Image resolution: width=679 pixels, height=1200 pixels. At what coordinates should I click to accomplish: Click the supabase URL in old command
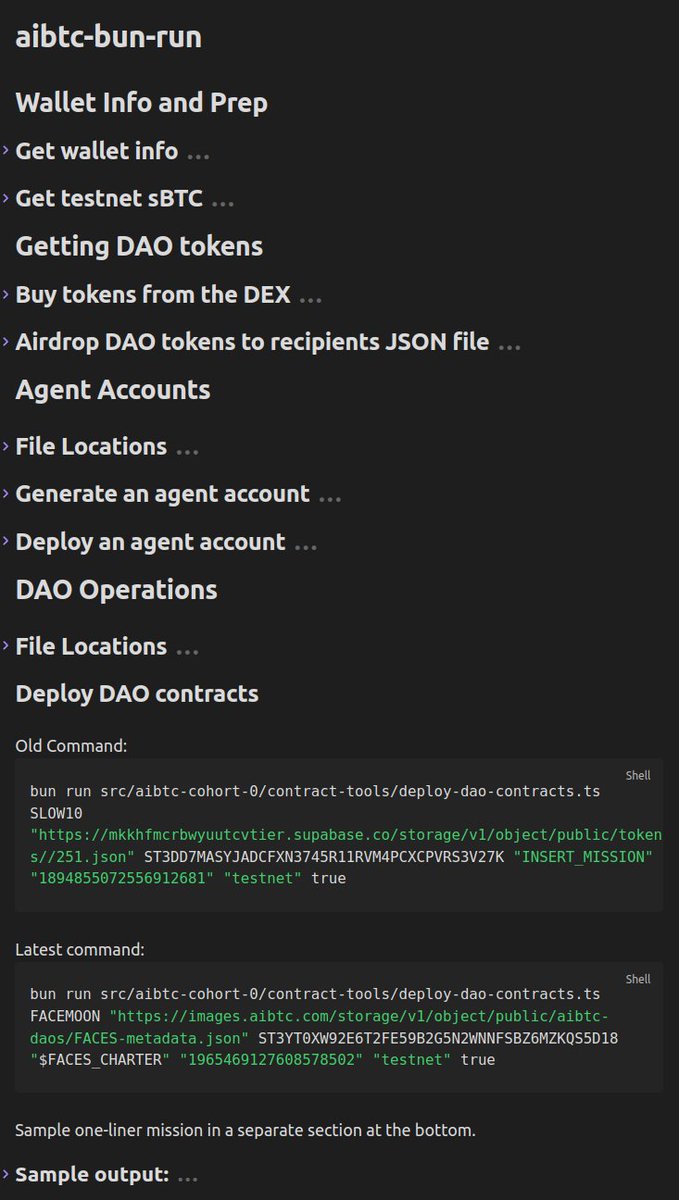click(x=346, y=845)
